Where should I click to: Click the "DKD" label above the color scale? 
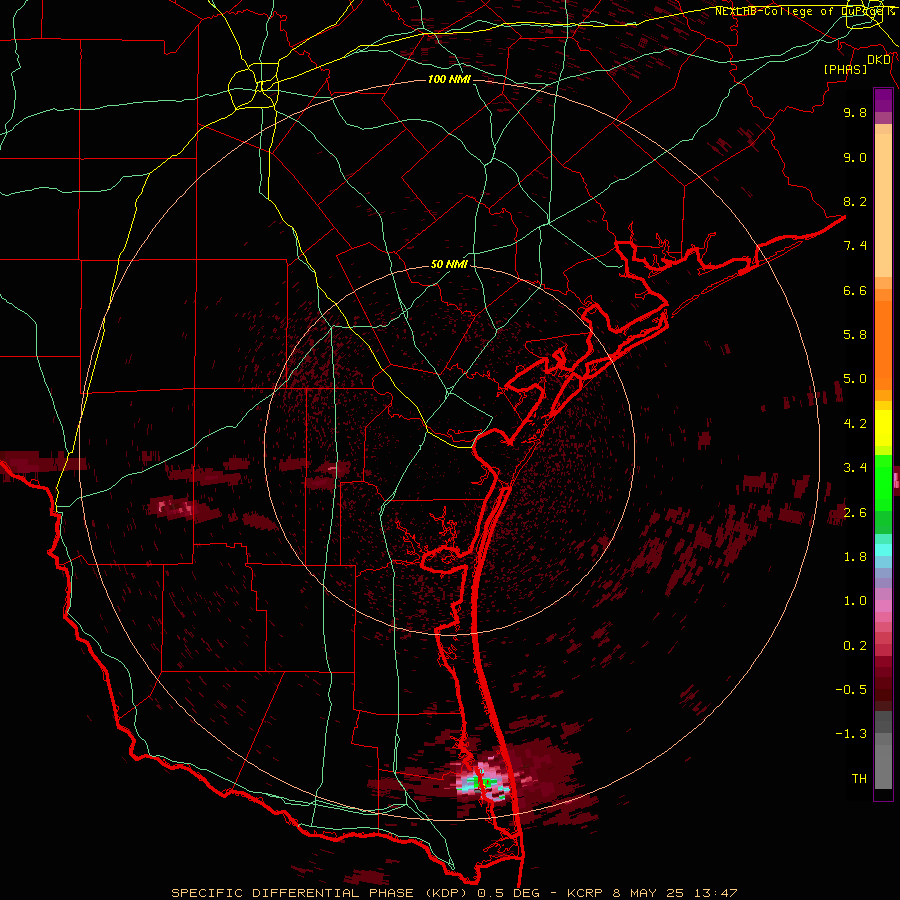pyautogui.click(x=878, y=60)
